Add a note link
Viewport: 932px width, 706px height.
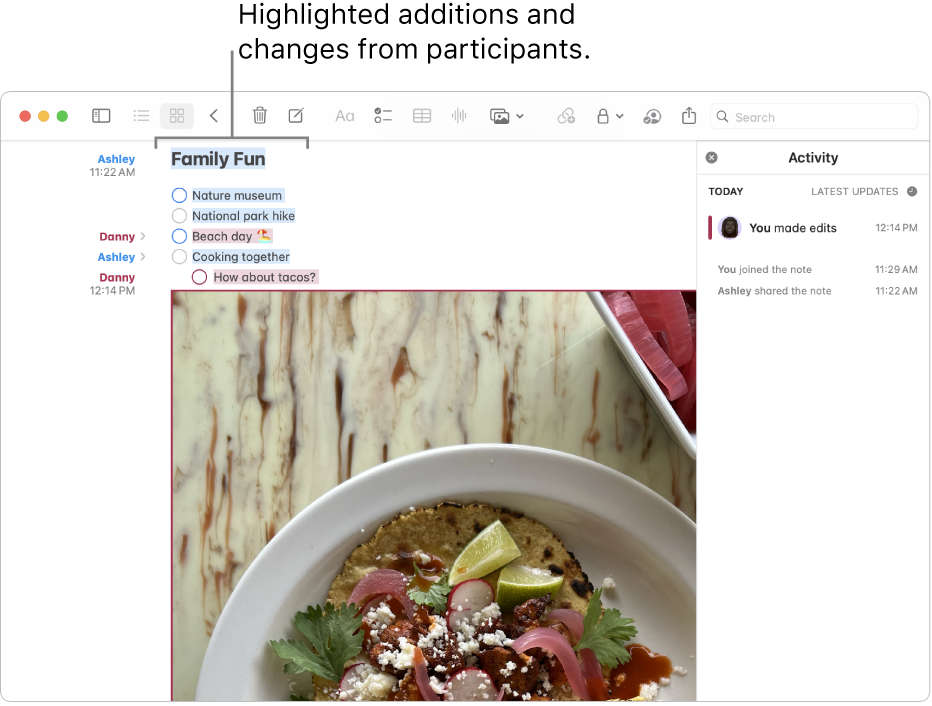click(566, 116)
